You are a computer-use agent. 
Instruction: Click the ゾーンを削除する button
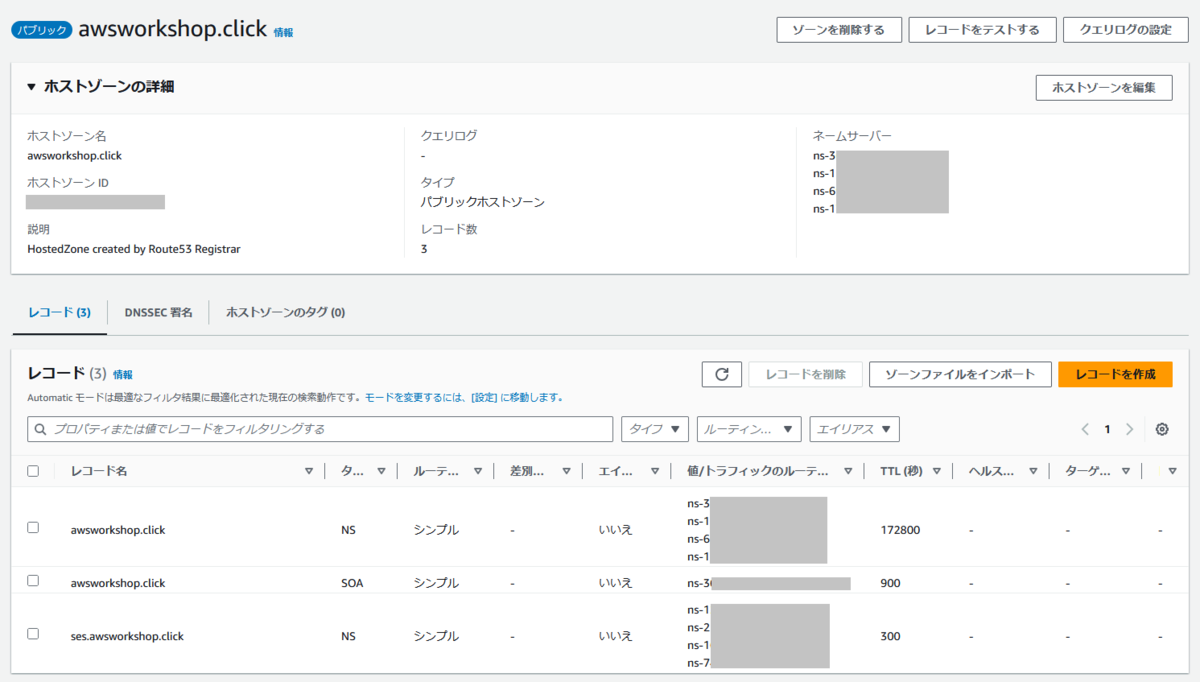[x=839, y=30]
